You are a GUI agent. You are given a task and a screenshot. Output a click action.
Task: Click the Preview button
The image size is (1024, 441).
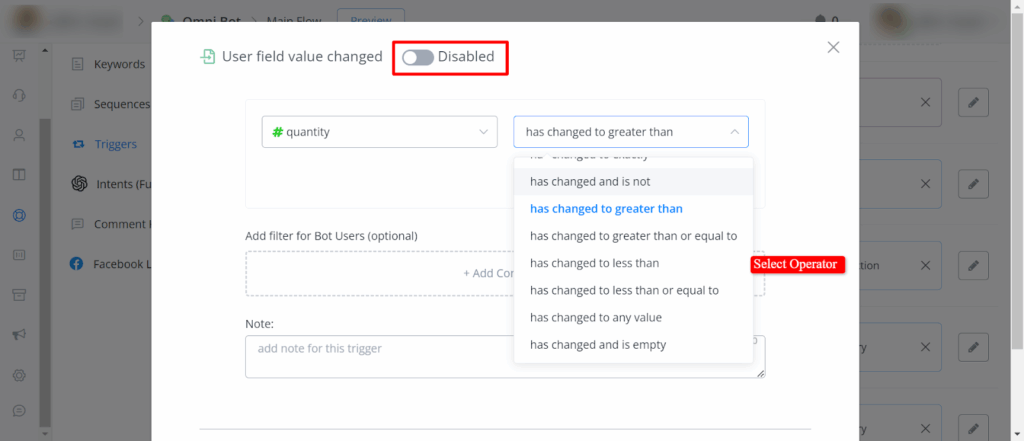pos(370,18)
